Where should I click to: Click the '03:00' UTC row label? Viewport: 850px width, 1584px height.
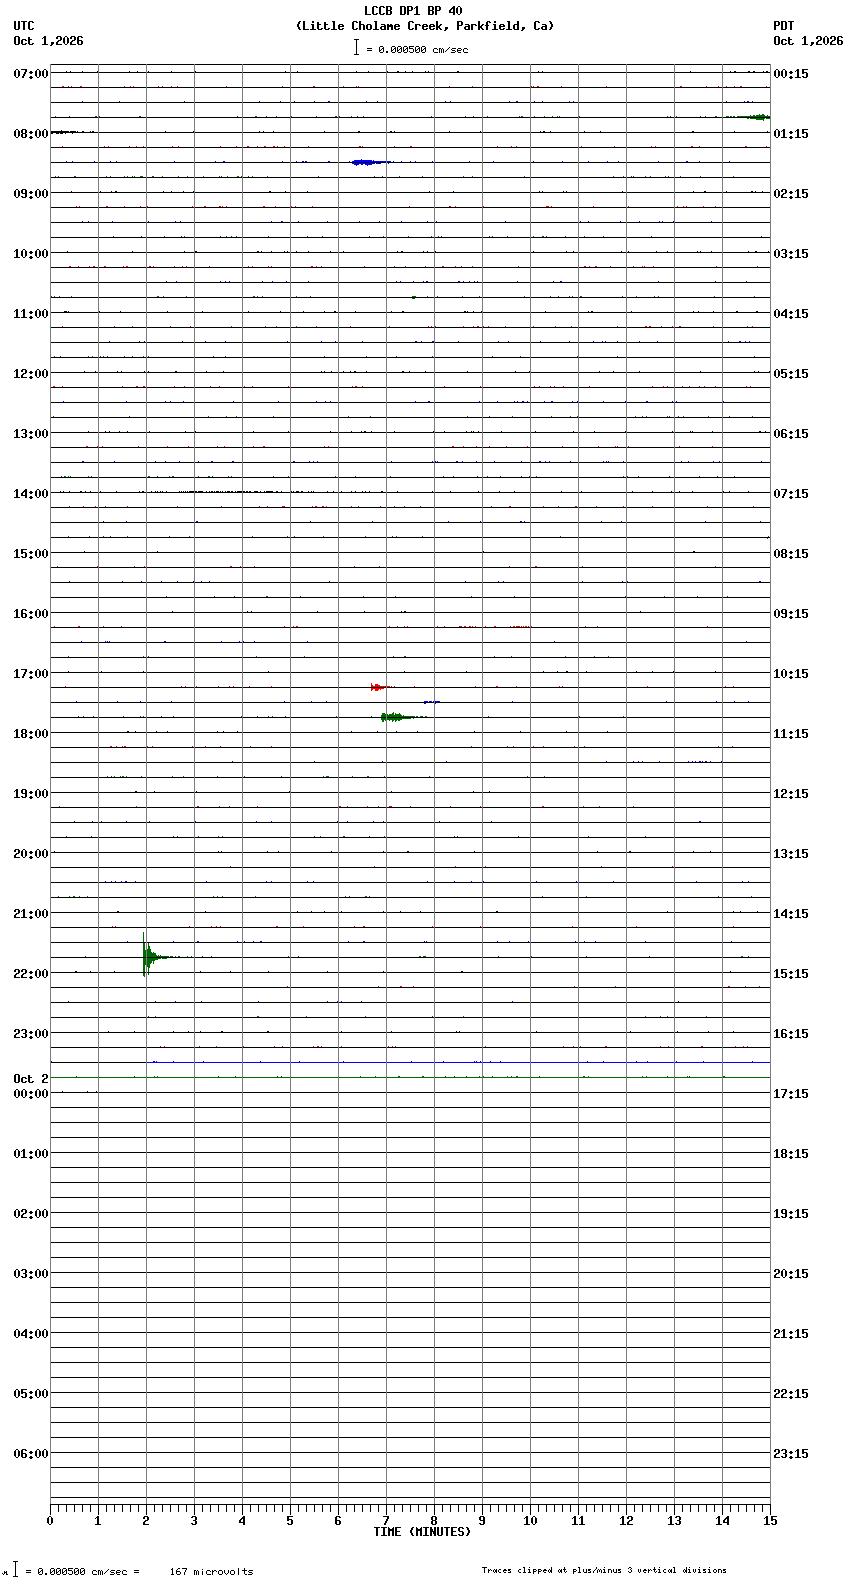coord(31,1274)
